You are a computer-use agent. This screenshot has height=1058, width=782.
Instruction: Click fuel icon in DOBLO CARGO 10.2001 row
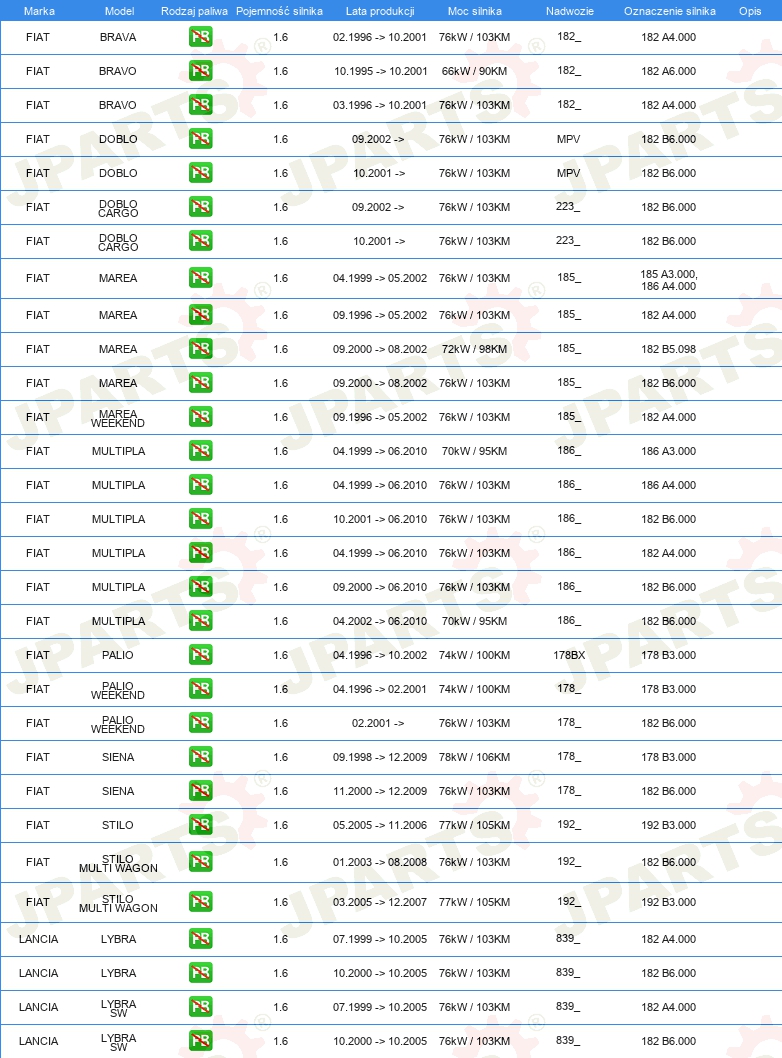pos(200,240)
